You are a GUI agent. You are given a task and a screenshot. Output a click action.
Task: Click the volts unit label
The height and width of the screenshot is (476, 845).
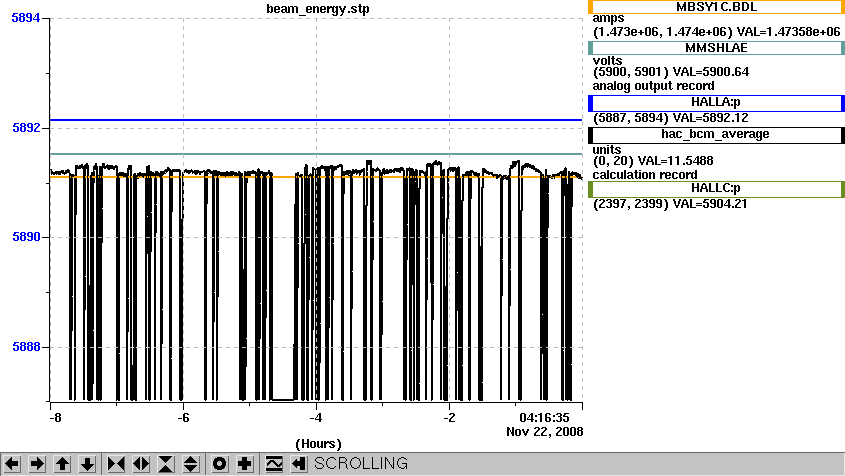click(x=607, y=61)
